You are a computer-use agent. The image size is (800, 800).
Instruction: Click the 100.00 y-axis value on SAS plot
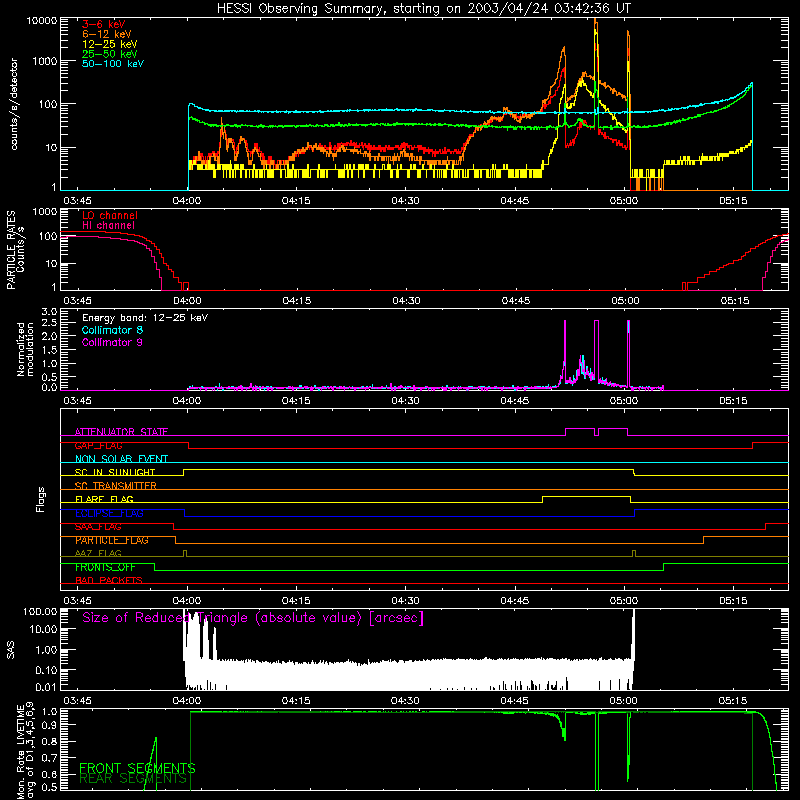point(40,612)
